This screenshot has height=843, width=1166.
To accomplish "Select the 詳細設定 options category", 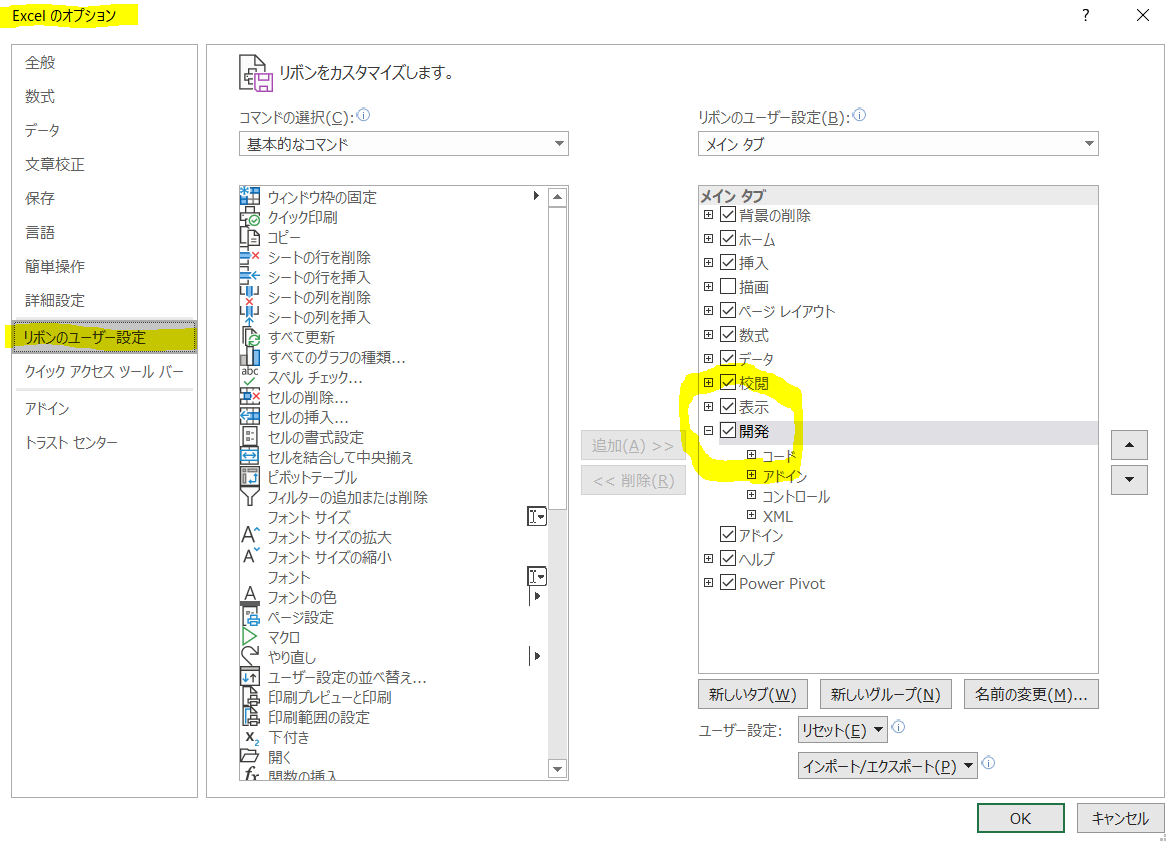I will [x=104, y=300].
